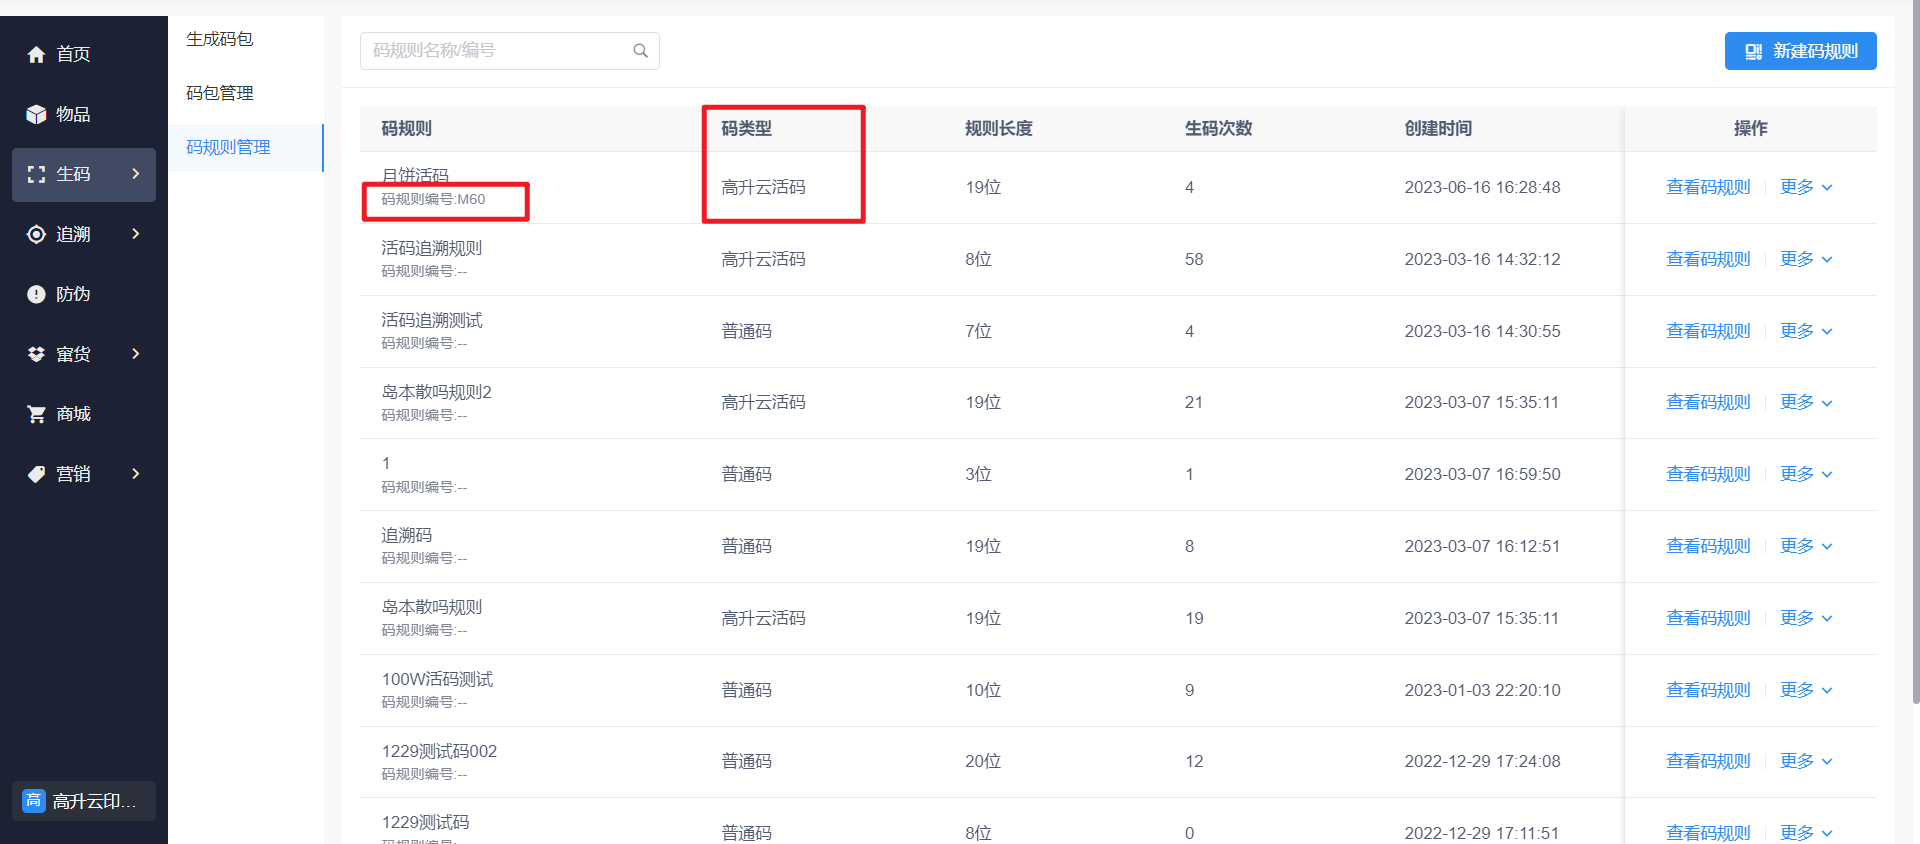Click the 创建时间 column header
The height and width of the screenshot is (844, 1920).
[x=1438, y=128]
